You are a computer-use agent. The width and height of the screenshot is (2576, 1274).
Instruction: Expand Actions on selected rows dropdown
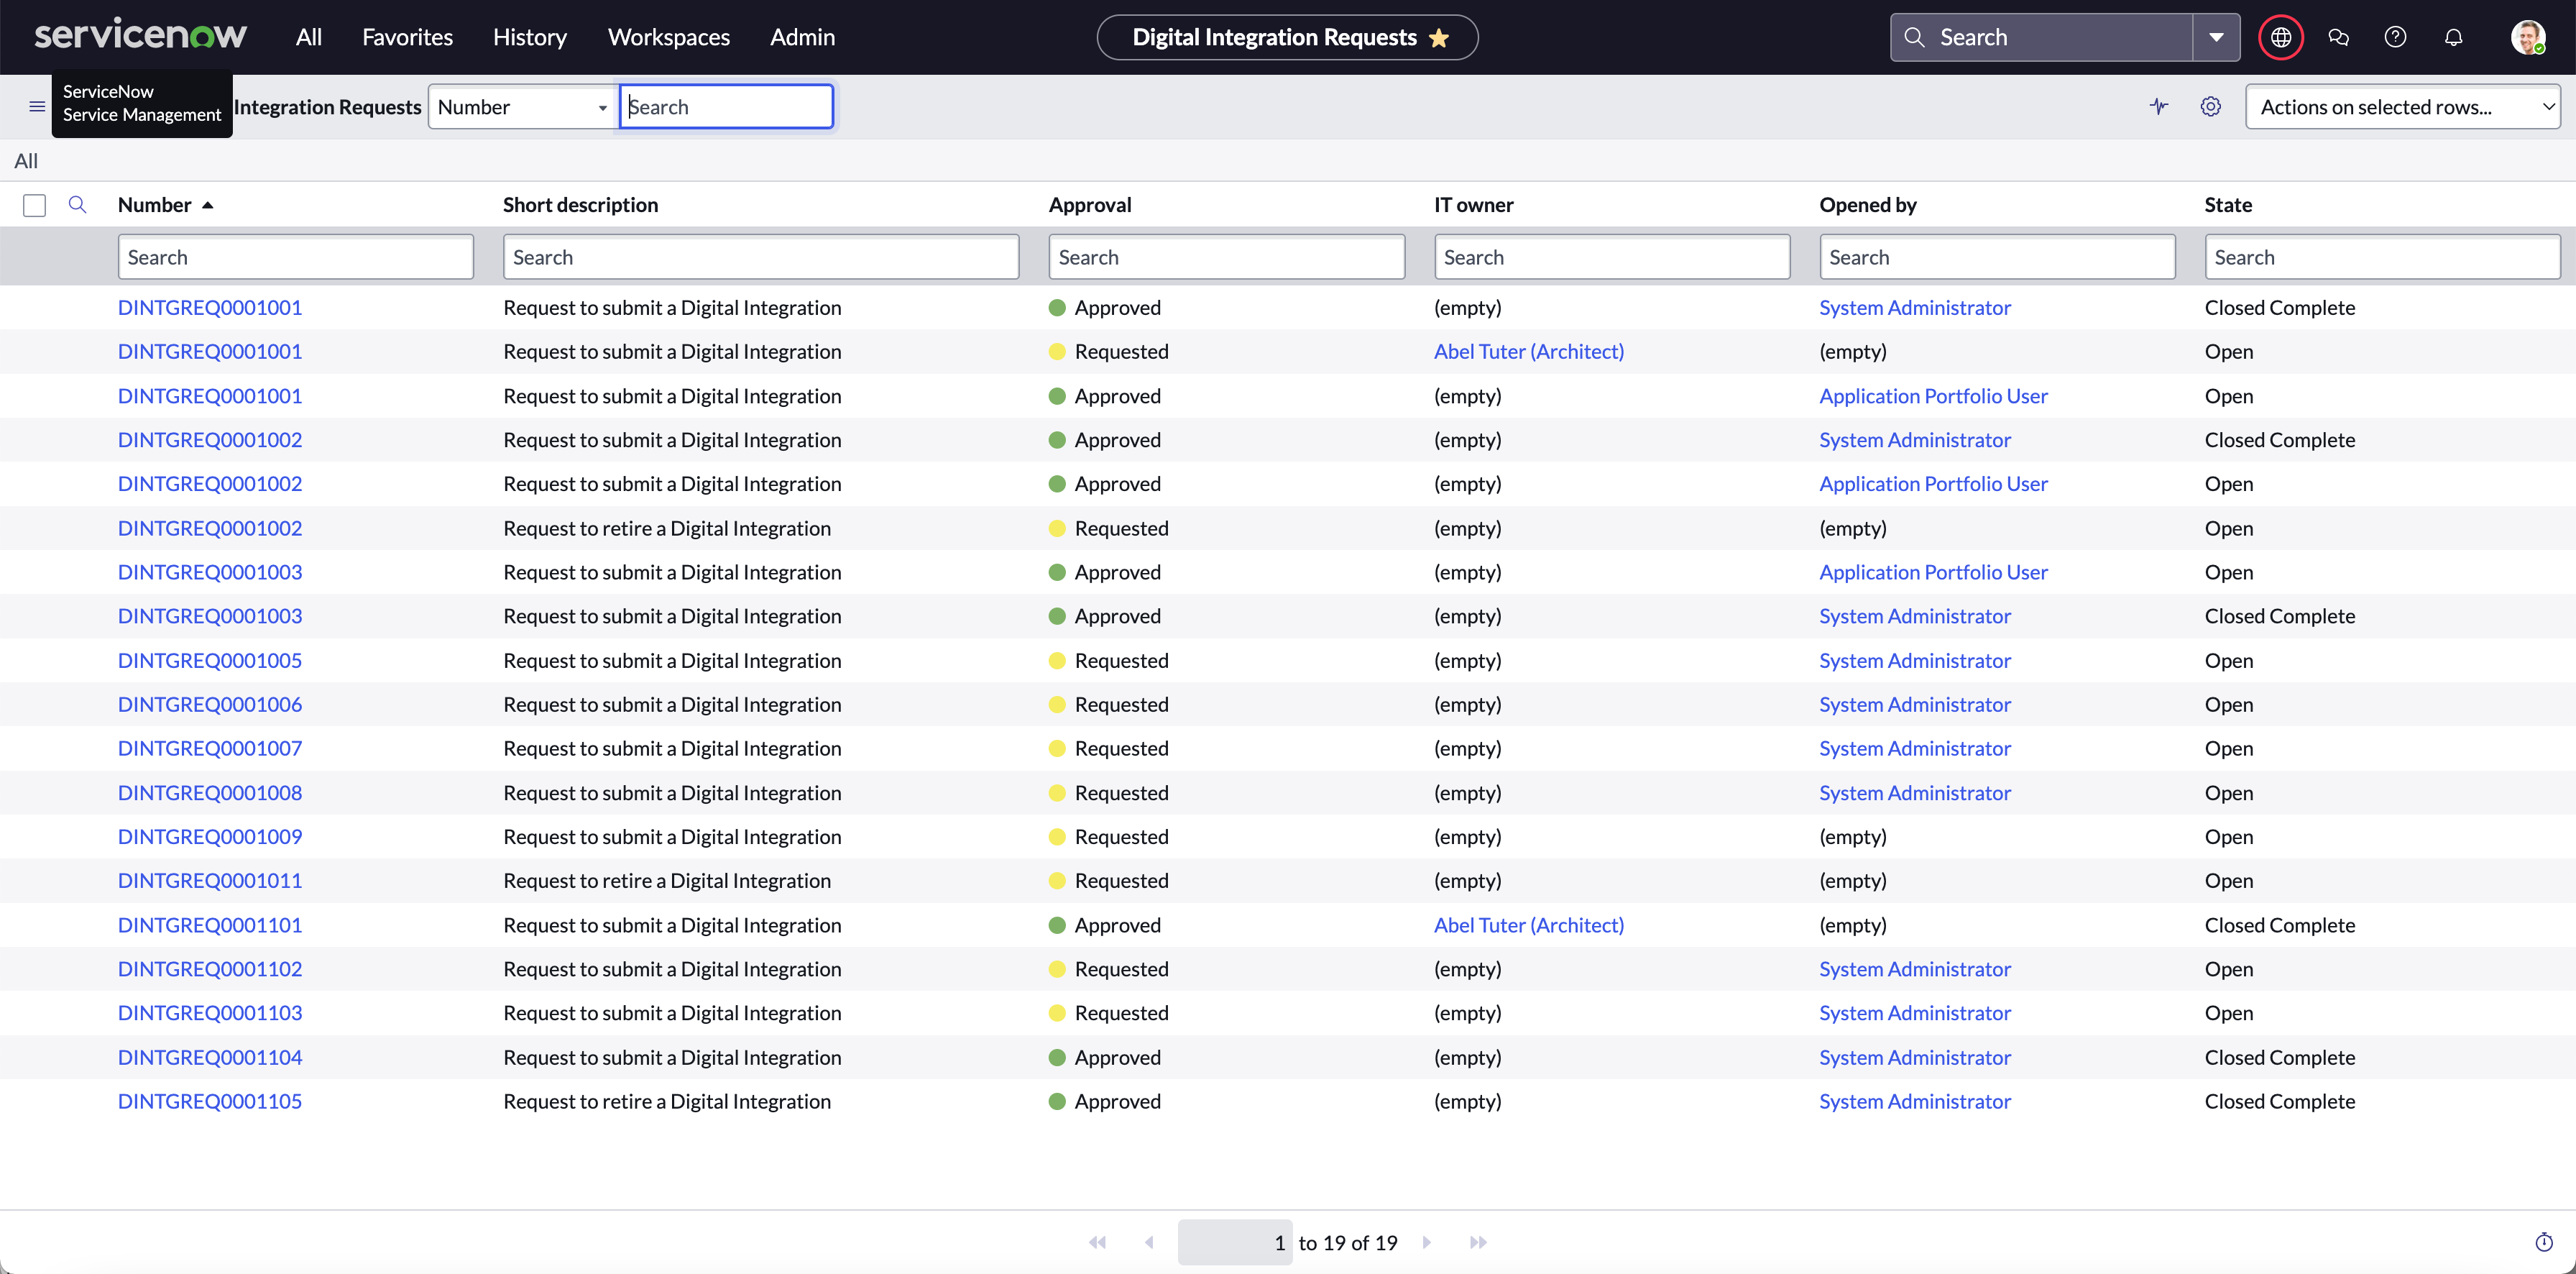[x=2402, y=107]
